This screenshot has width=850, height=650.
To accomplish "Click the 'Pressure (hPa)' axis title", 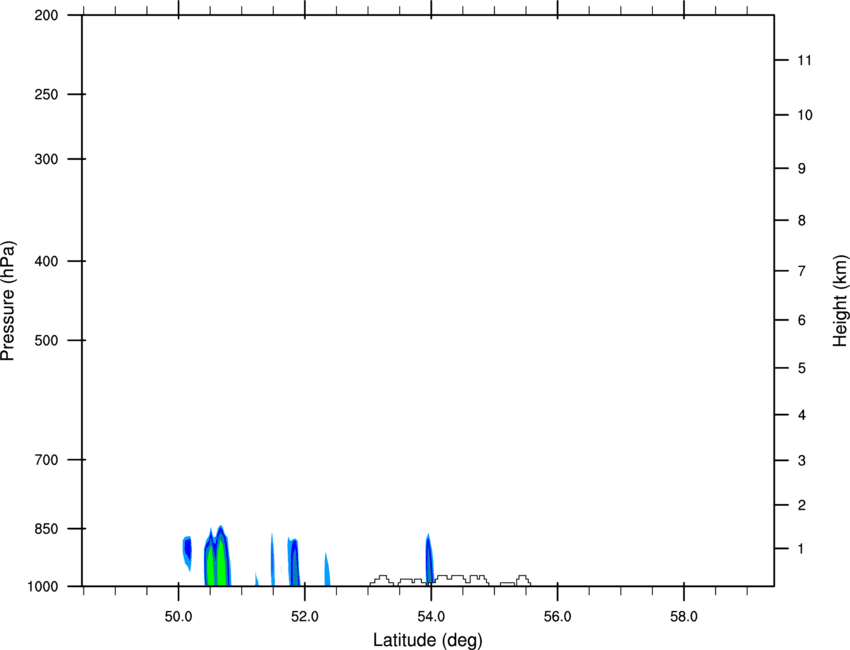I will [8, 301].
